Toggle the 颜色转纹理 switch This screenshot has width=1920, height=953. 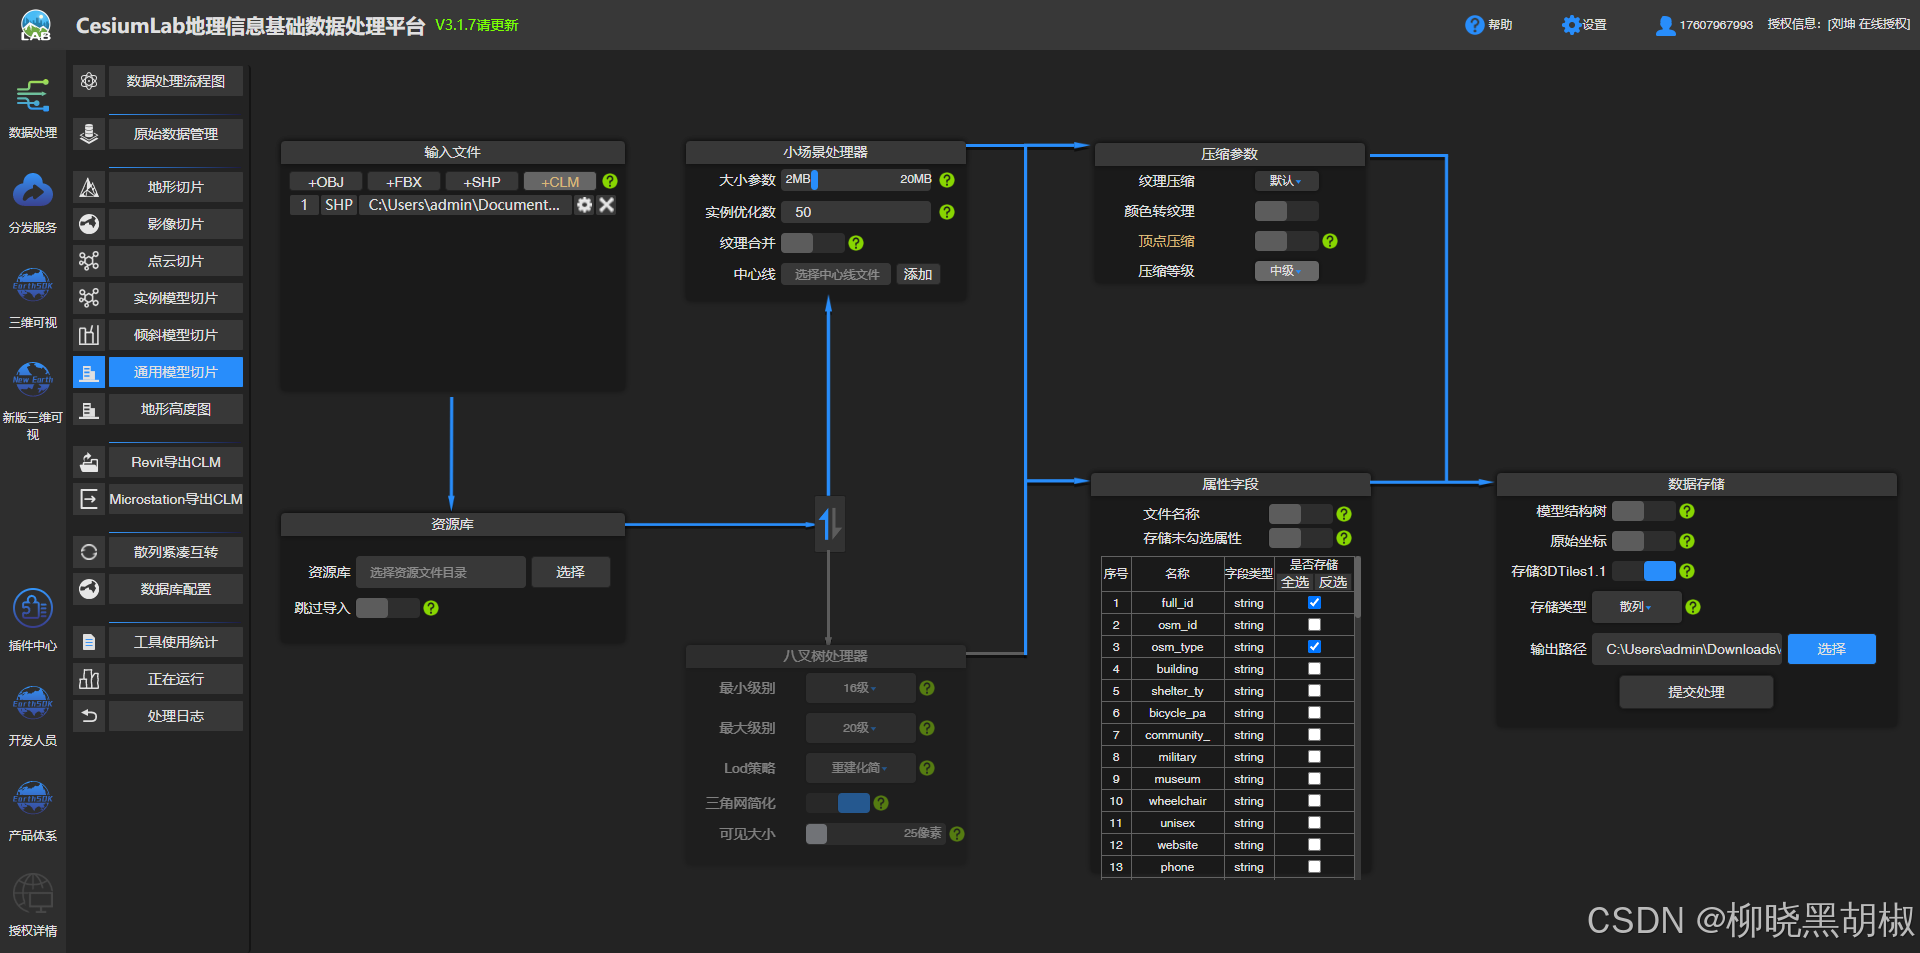pos(1286,211)
